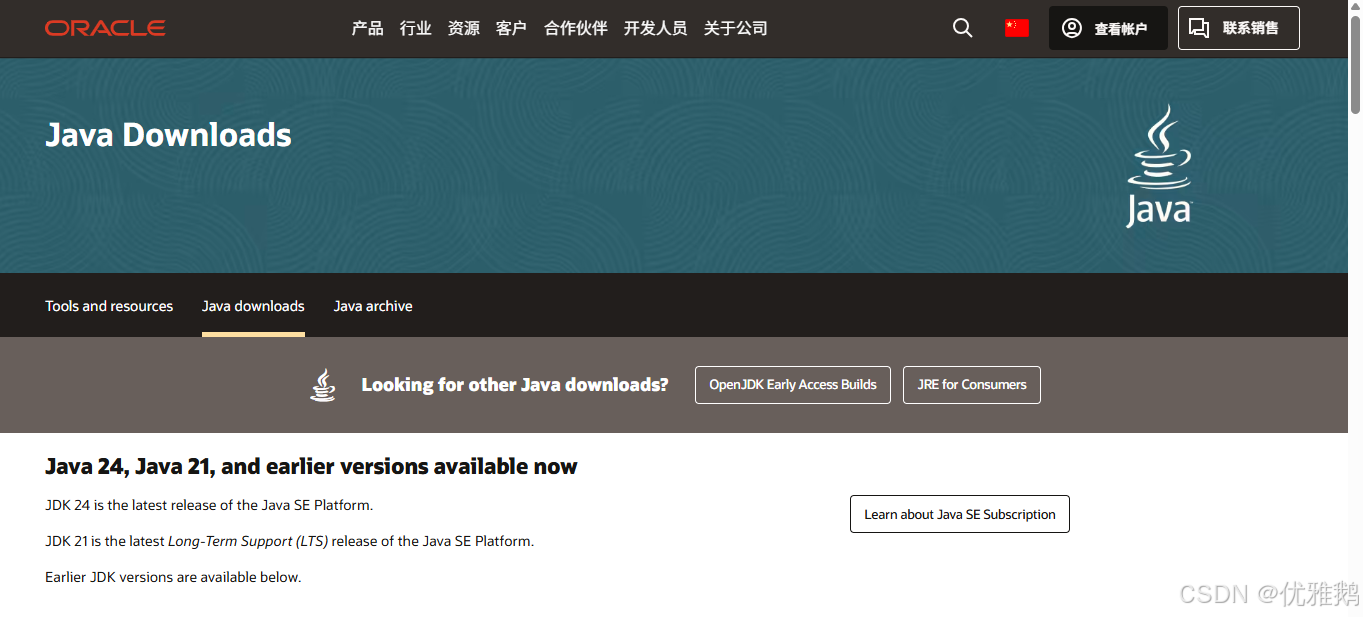Click "Looking for other Java downloads?" text
The image size is (1363, 617).
(x=515, y=385)
